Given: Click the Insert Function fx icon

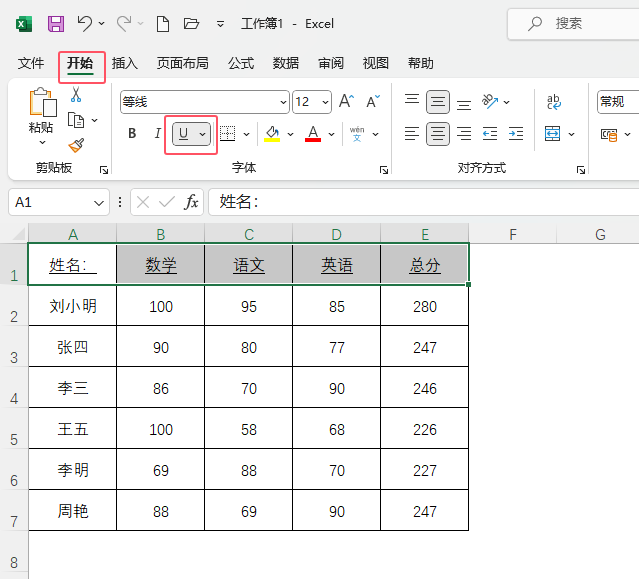Looking at the screenshot, I should pyautogui.click(x=192, y=202).
